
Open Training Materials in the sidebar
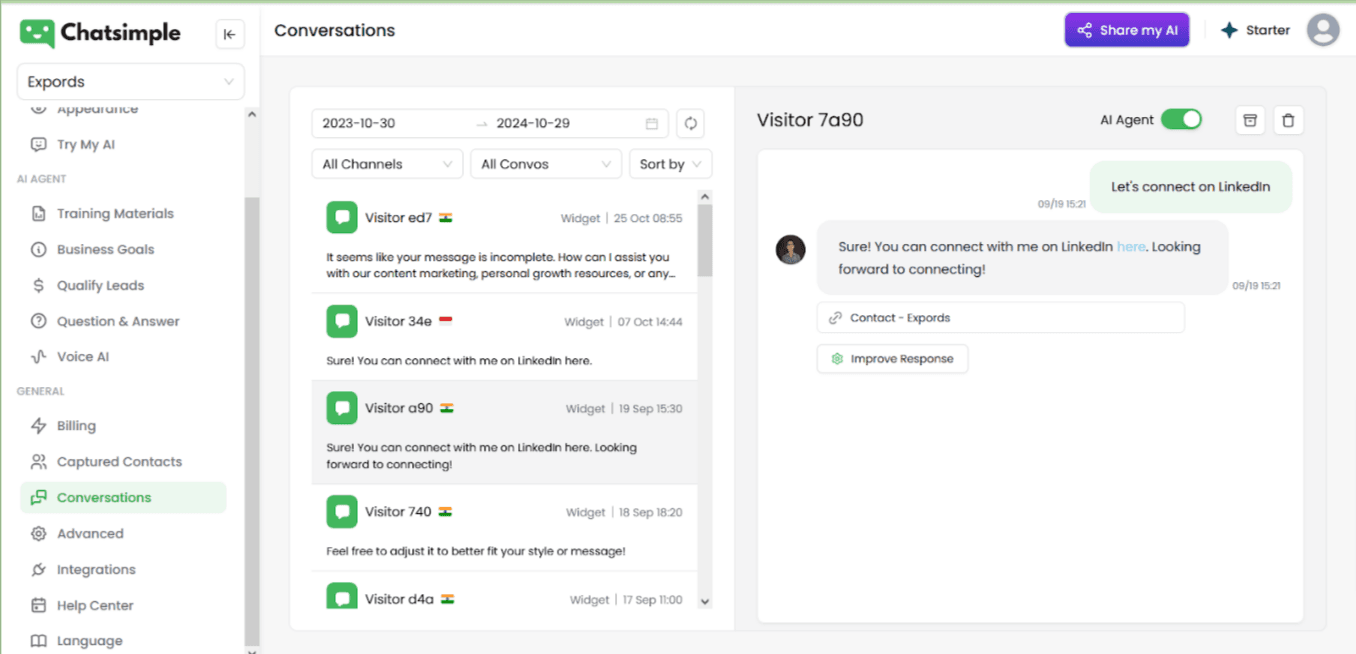(115, 213)
